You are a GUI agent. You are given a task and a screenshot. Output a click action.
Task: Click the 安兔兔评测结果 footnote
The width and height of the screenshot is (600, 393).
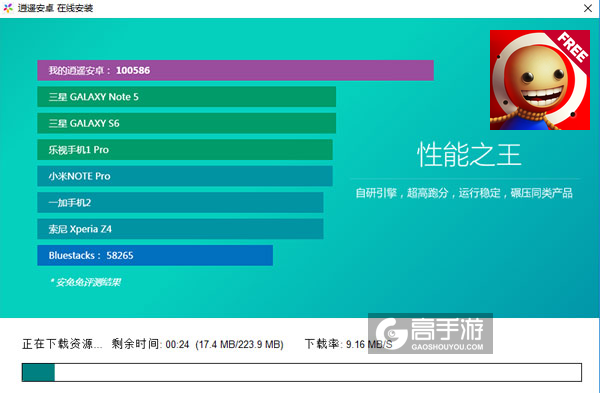click(x=85, y=282)
